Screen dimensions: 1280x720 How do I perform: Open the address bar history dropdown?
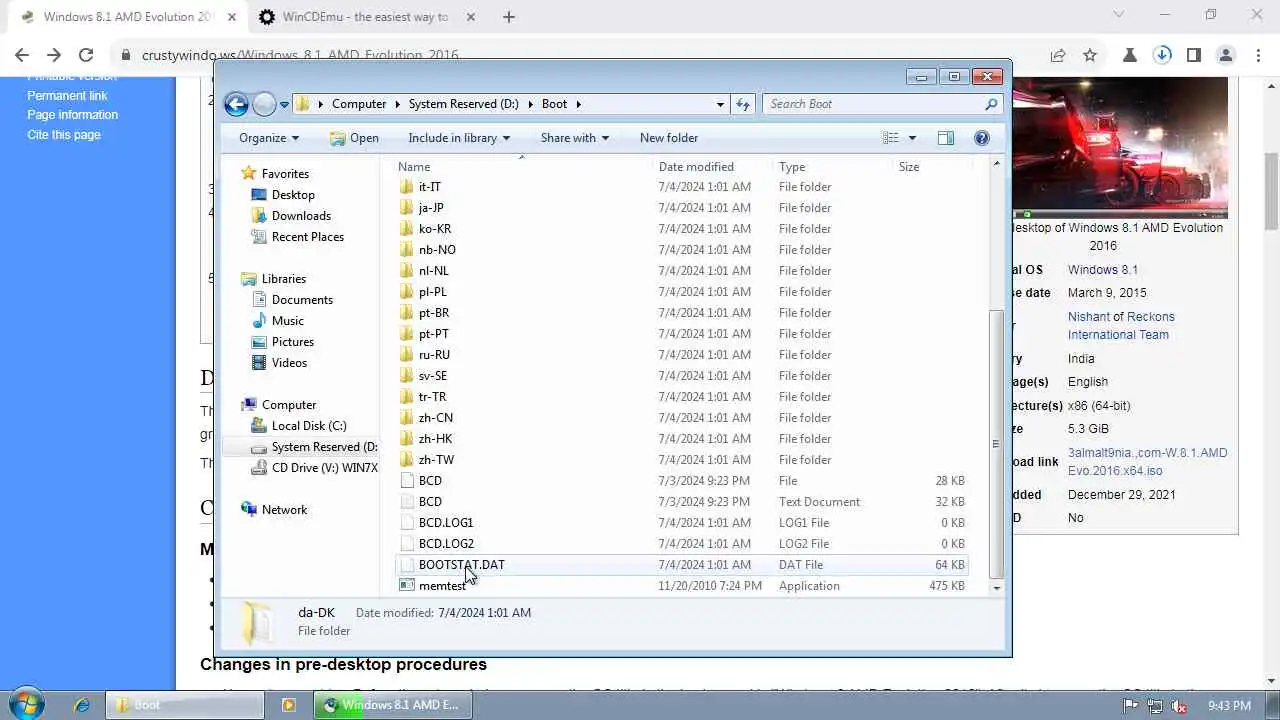point(720,104)
